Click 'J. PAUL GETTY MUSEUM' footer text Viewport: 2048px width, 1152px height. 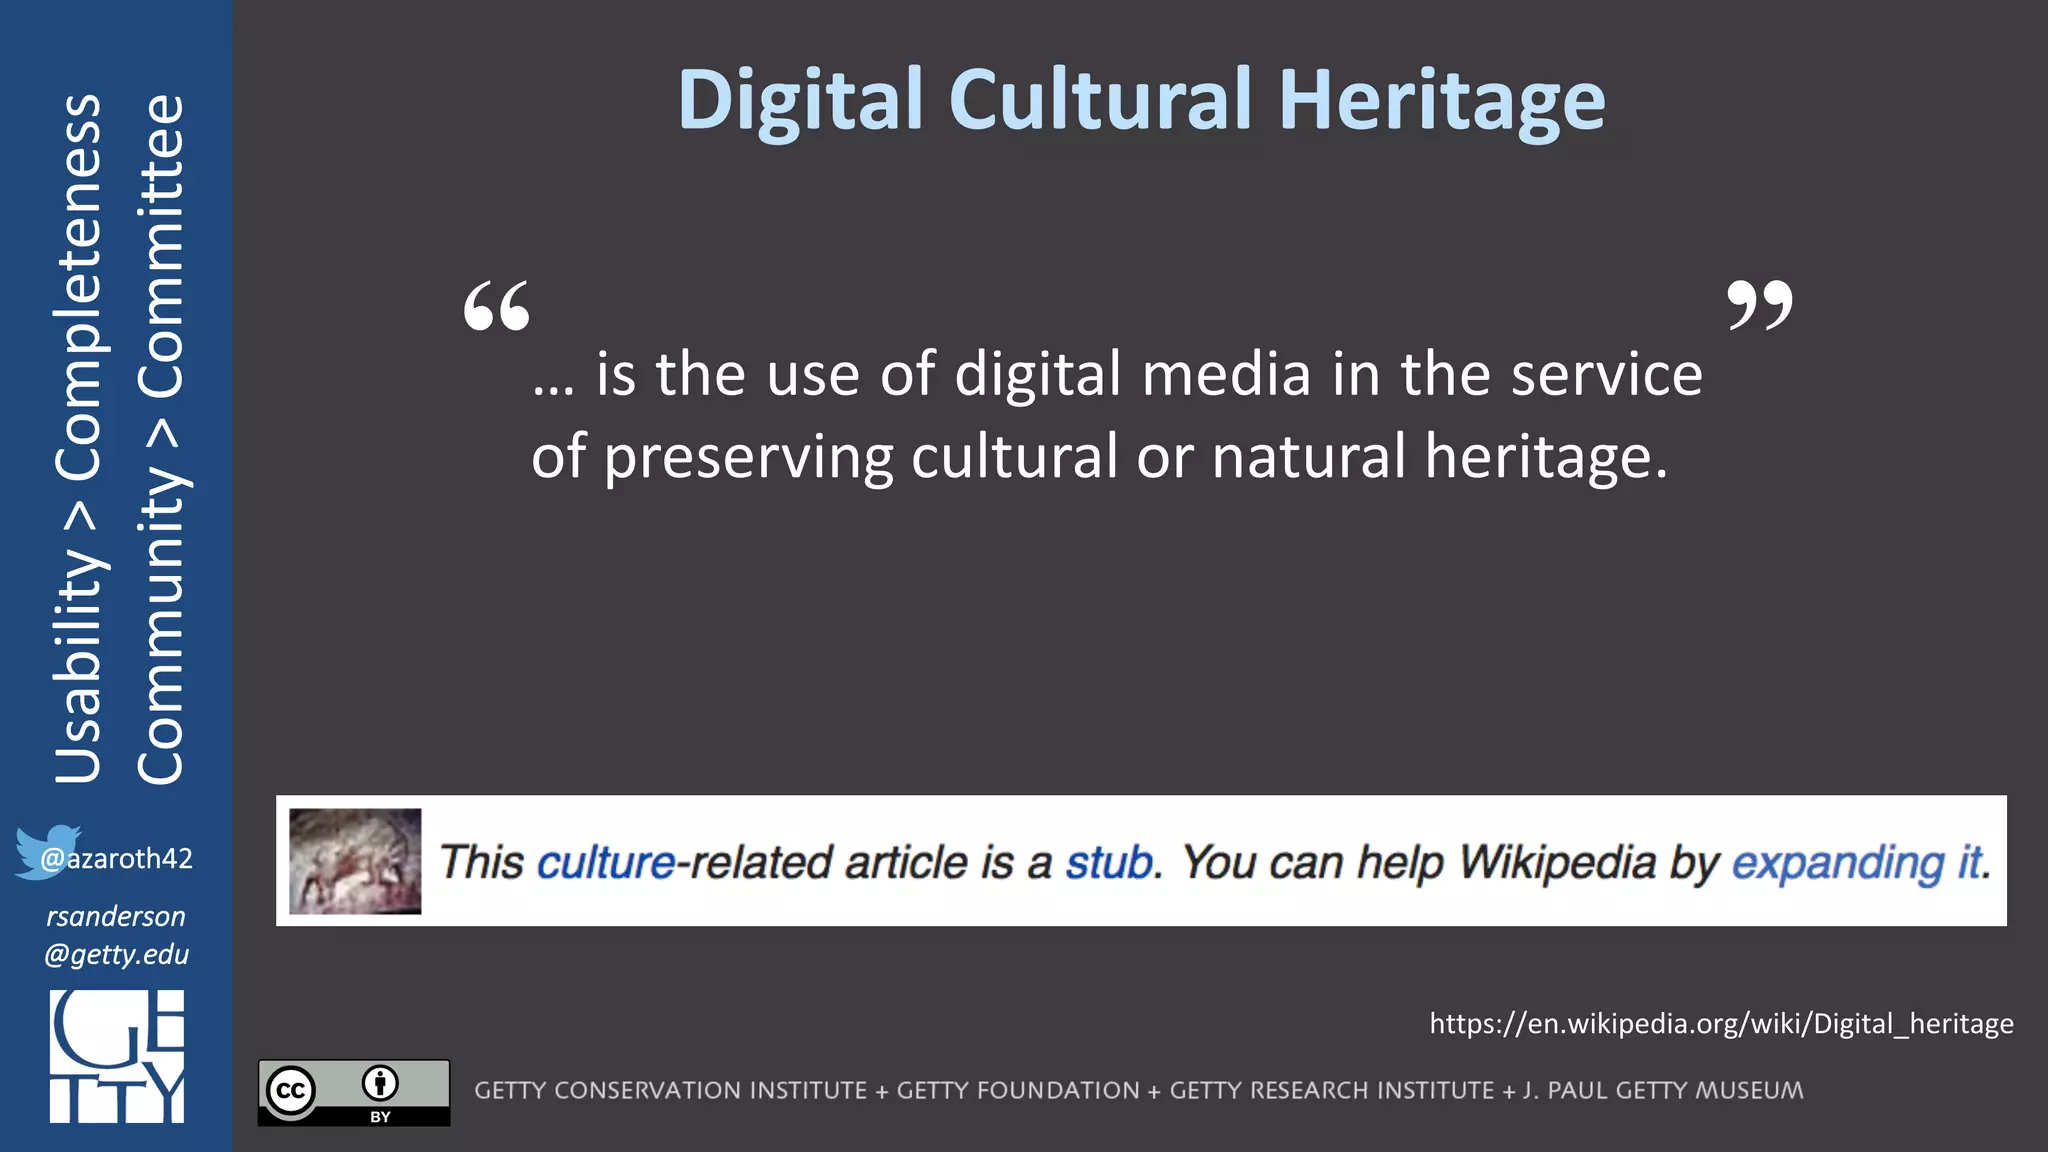(x=1664, y=1091)
